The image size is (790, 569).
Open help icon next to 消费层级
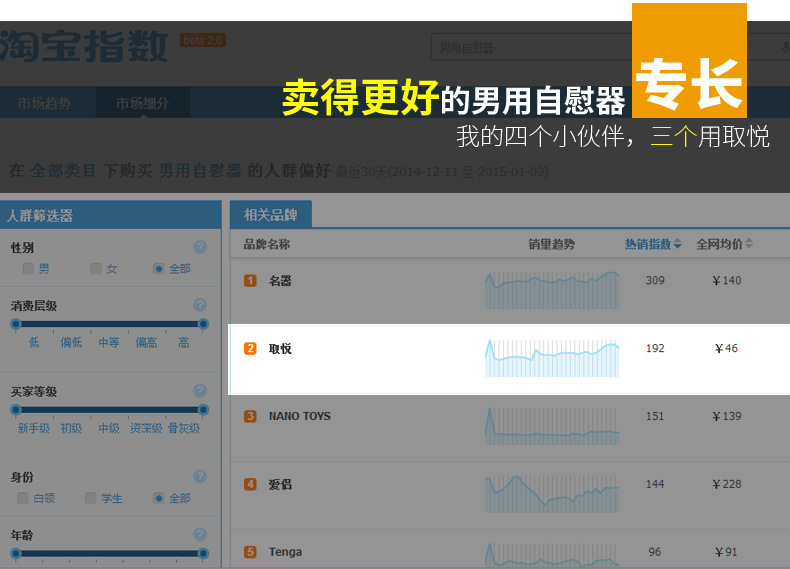click(x=200, y=305)
